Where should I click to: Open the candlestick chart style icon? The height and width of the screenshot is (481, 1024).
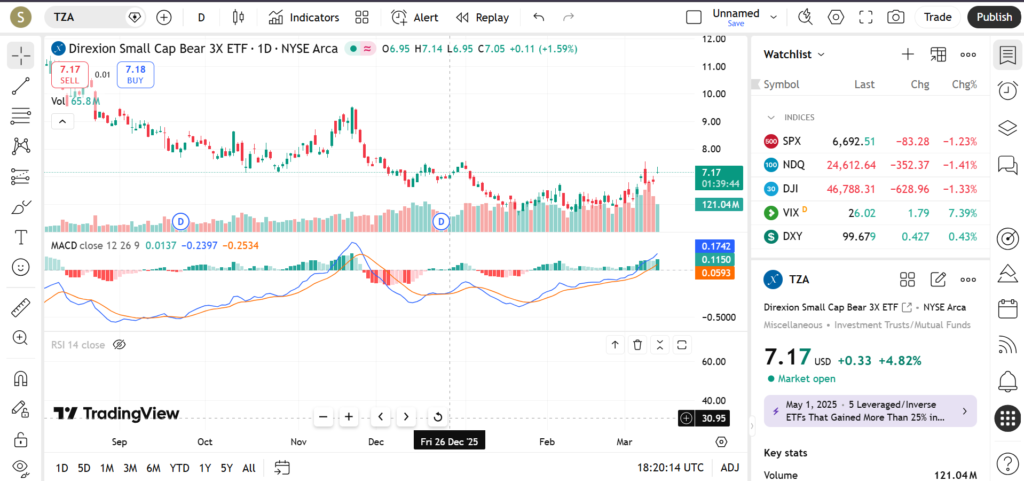pyautogui.click(x=237, y=17)
